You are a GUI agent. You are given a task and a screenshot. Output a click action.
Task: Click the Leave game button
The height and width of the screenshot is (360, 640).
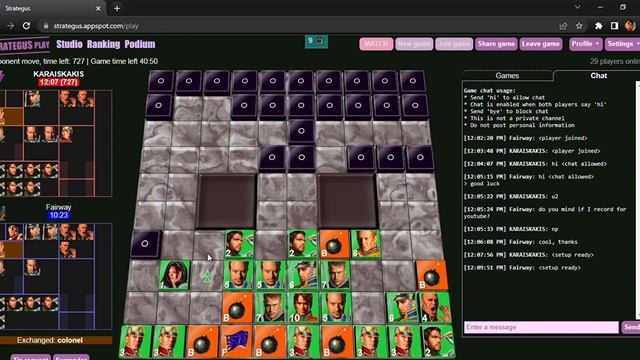541,44
